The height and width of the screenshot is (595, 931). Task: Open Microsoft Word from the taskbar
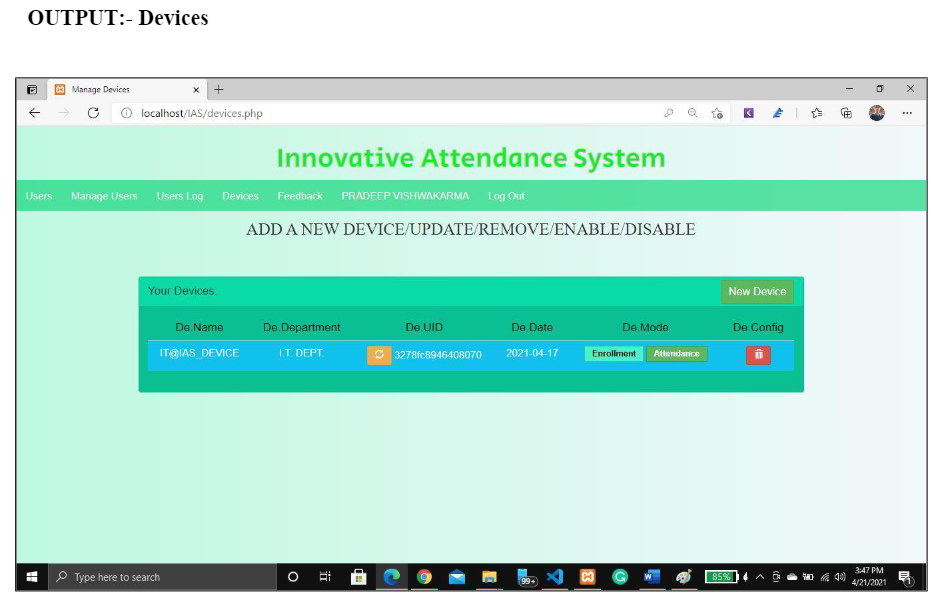(x=652, y=577)
